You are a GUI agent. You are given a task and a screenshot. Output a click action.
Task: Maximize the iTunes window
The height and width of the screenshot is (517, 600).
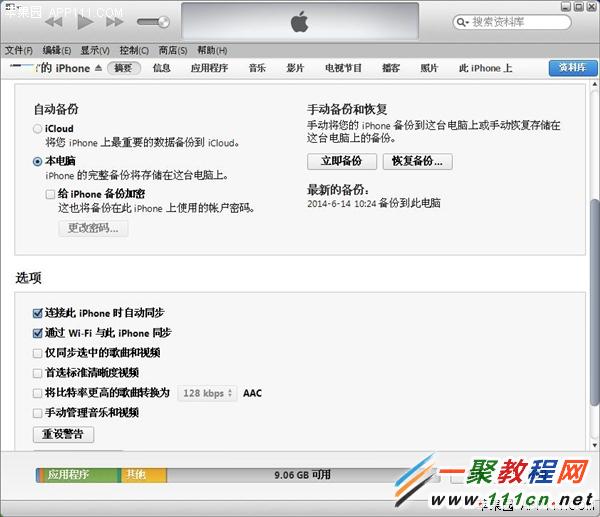click(579, 7)
